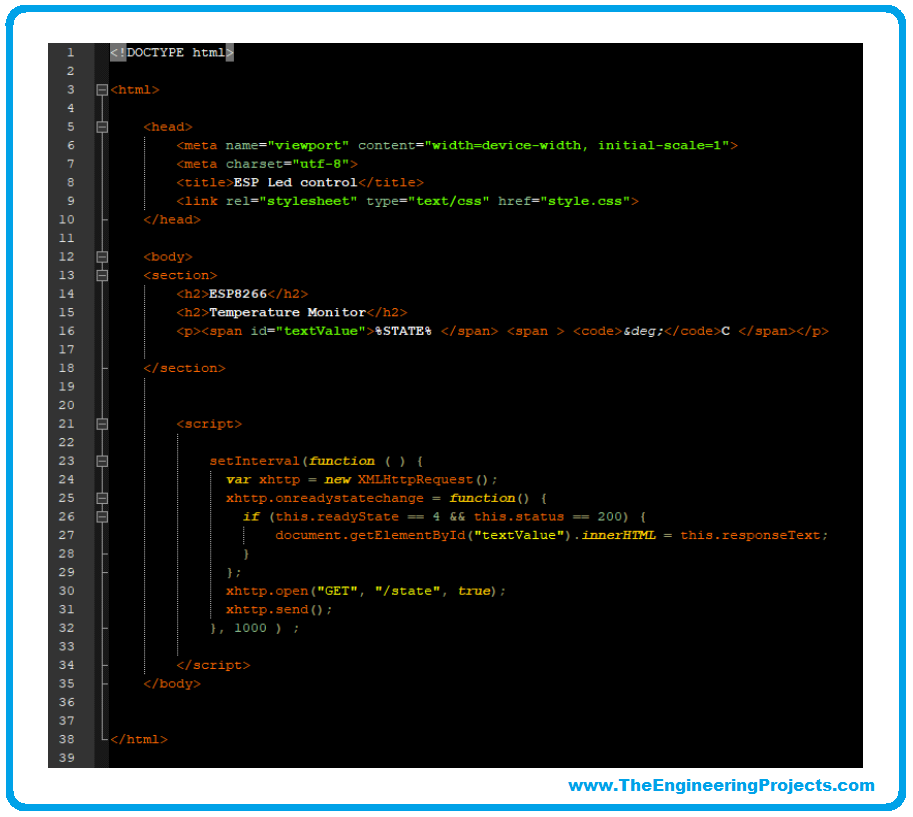Click the "viewport" attribute value
The height and width of the screenshot is (817, 913).
[x=308, y=146]
